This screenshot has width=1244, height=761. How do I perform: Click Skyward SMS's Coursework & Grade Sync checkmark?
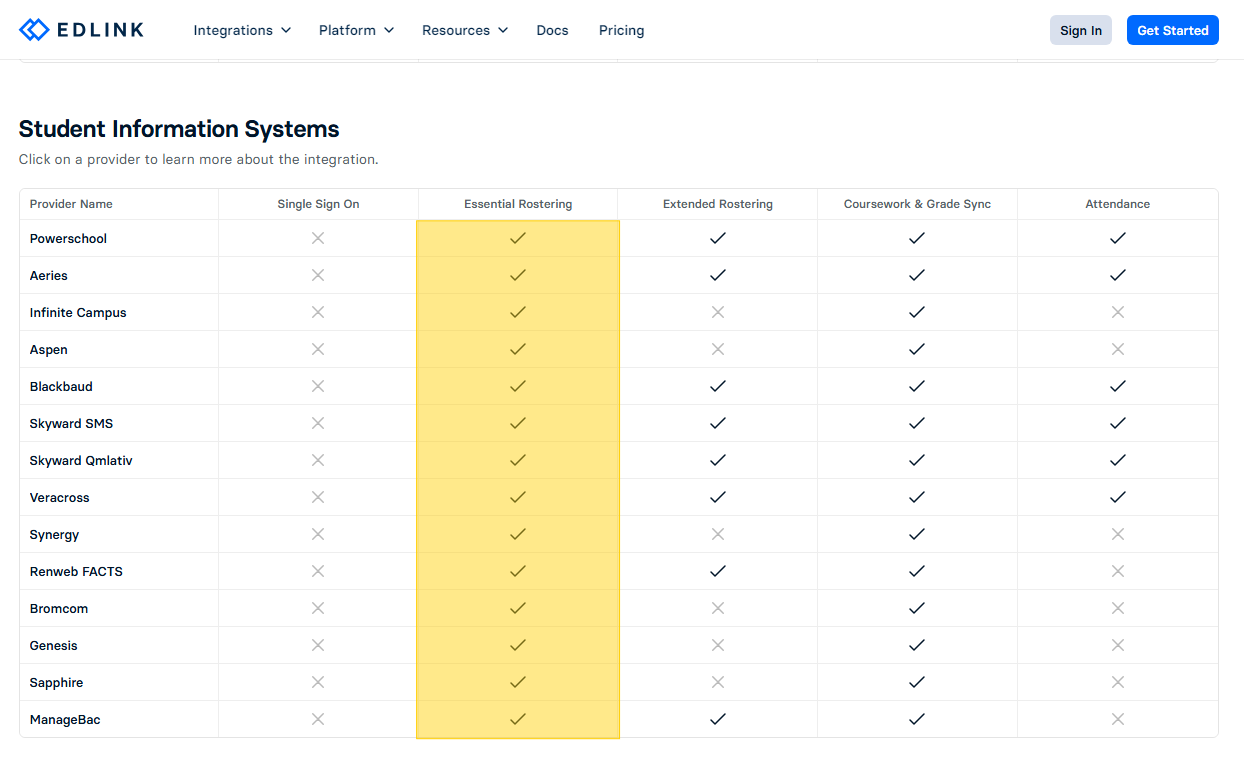click(917, 423)
